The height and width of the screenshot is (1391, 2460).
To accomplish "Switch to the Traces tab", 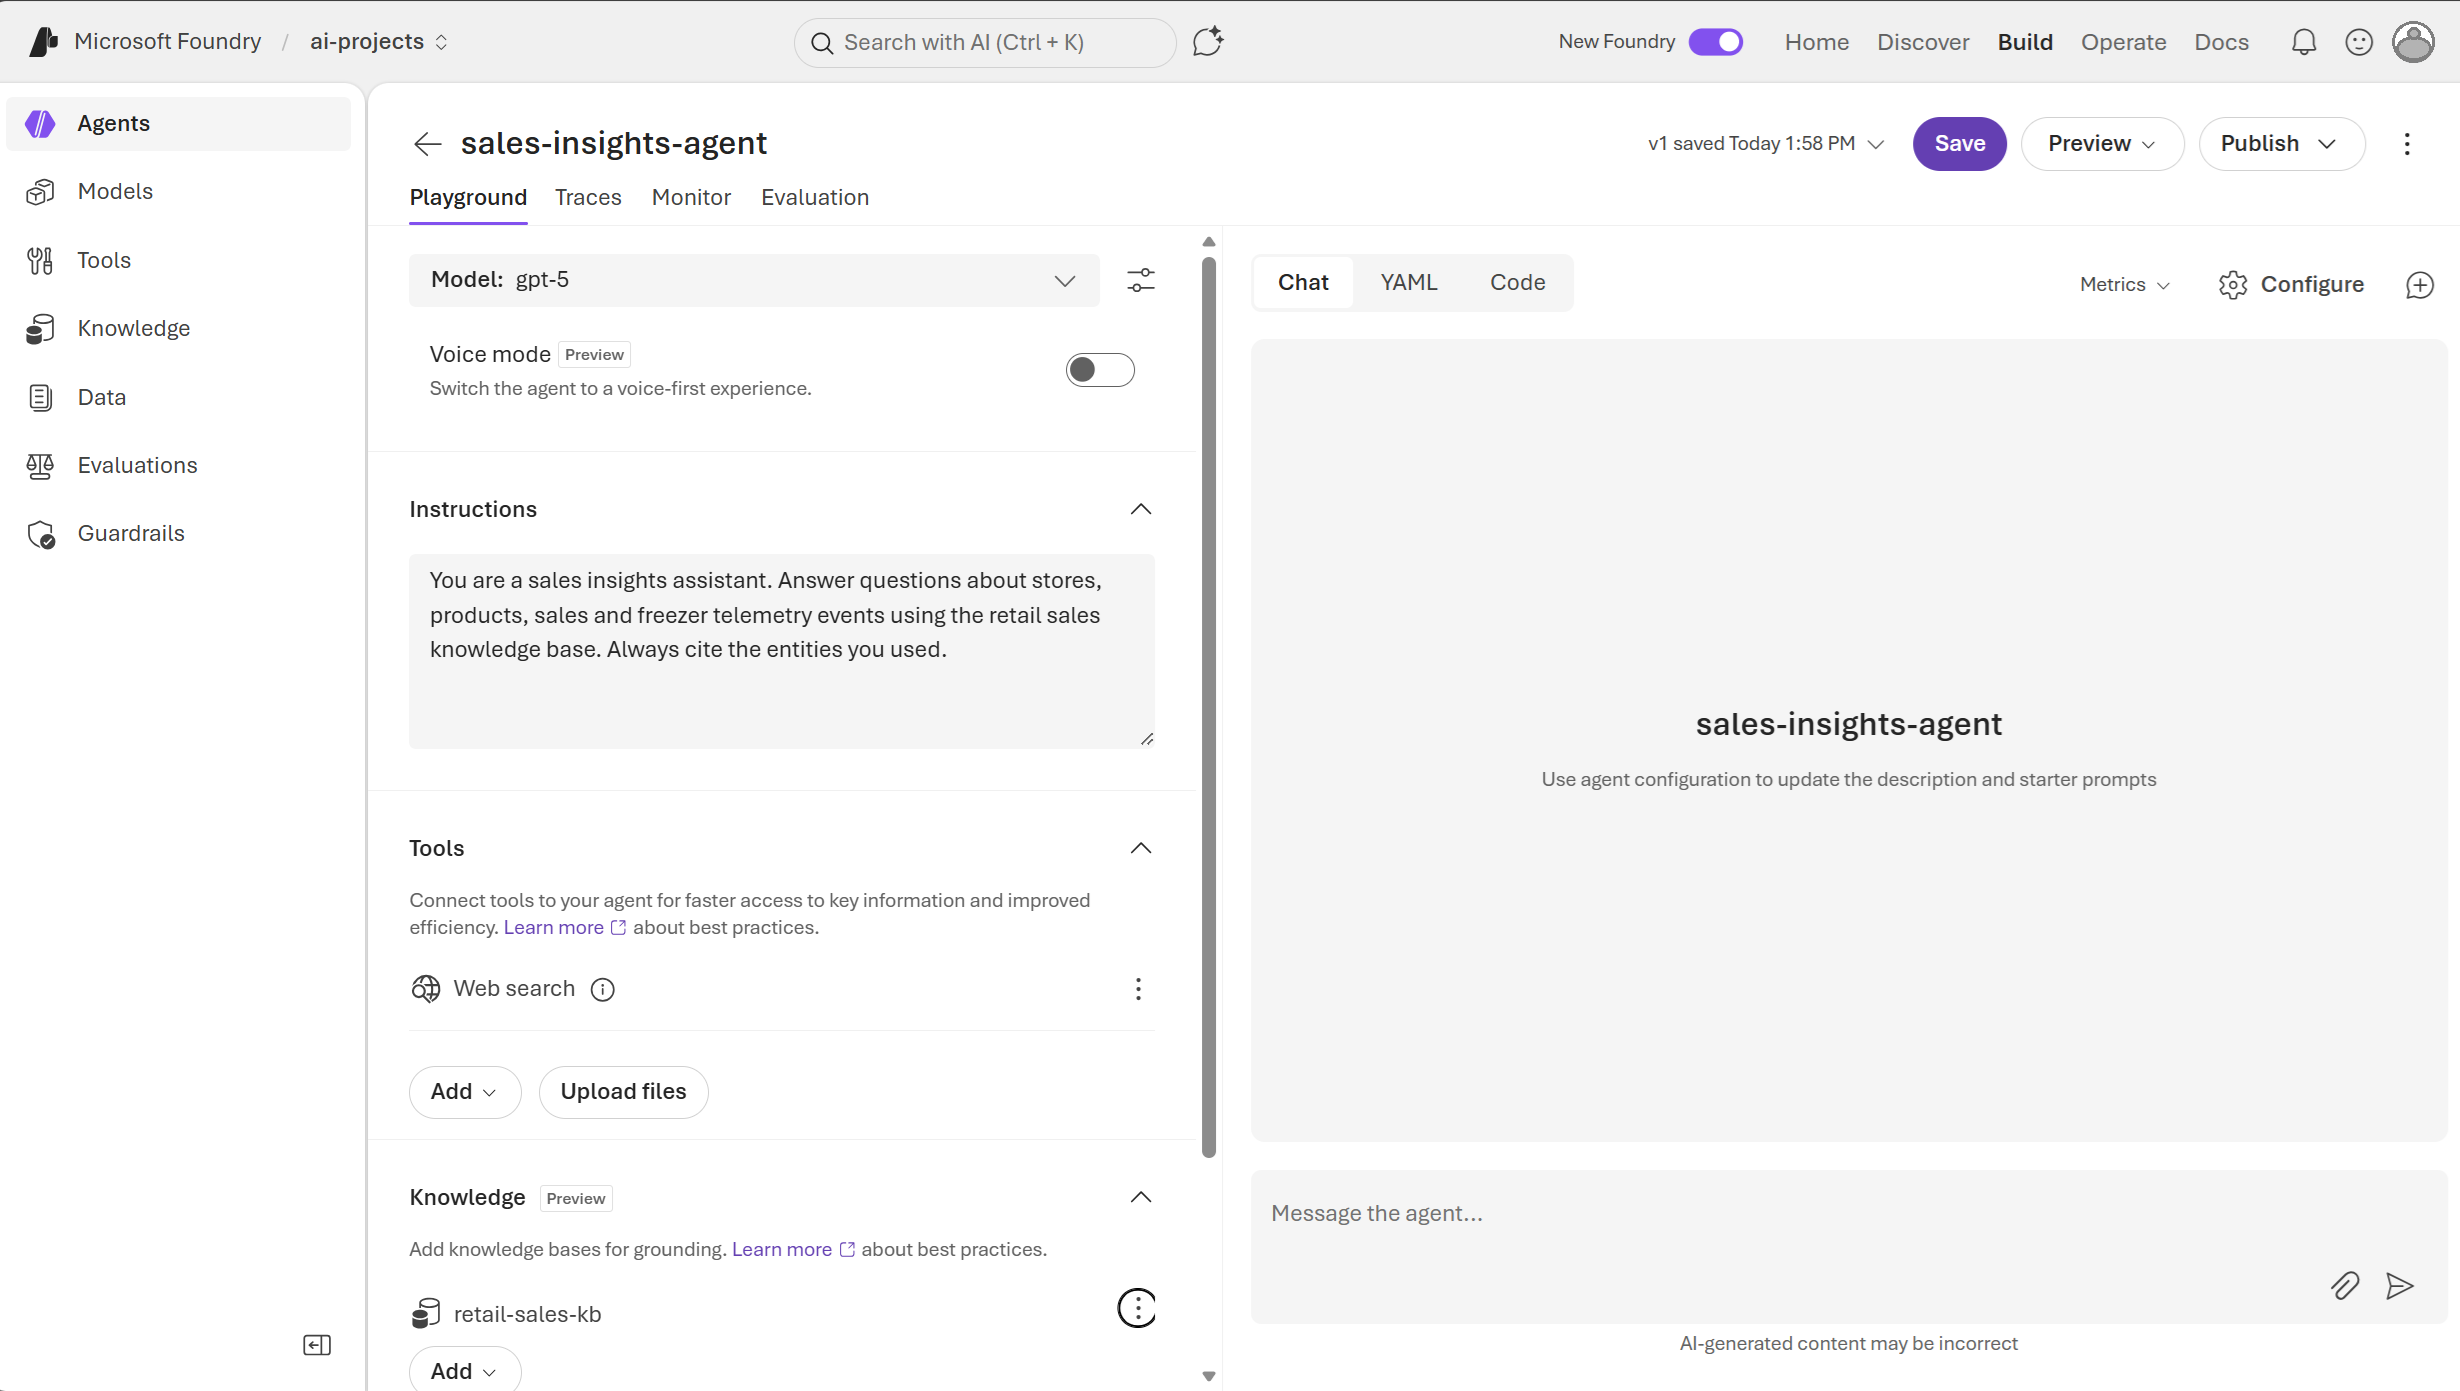I will coord(588,198).
